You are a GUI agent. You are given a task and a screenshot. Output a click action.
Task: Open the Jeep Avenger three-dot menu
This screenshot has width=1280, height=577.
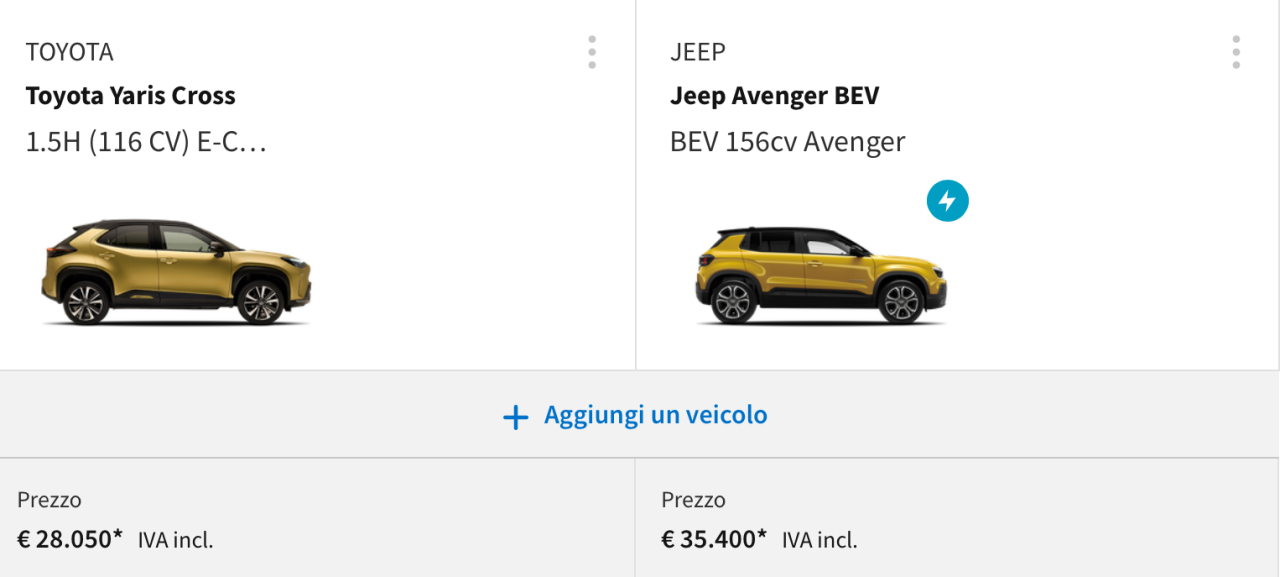pyautogui.click(x=1236, y=52)
